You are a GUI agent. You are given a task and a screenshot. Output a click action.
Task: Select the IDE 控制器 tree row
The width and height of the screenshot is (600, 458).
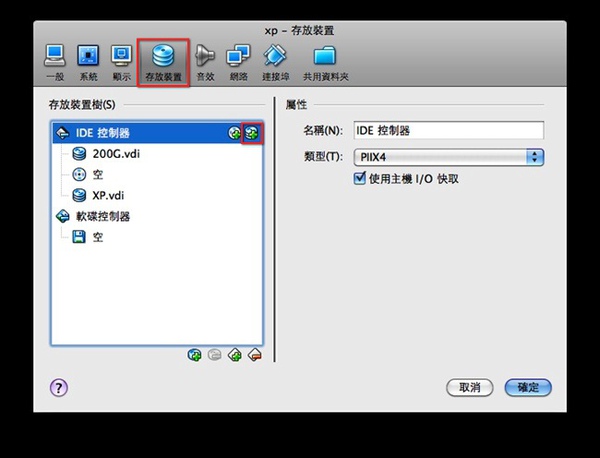click(x=157, y=133)
